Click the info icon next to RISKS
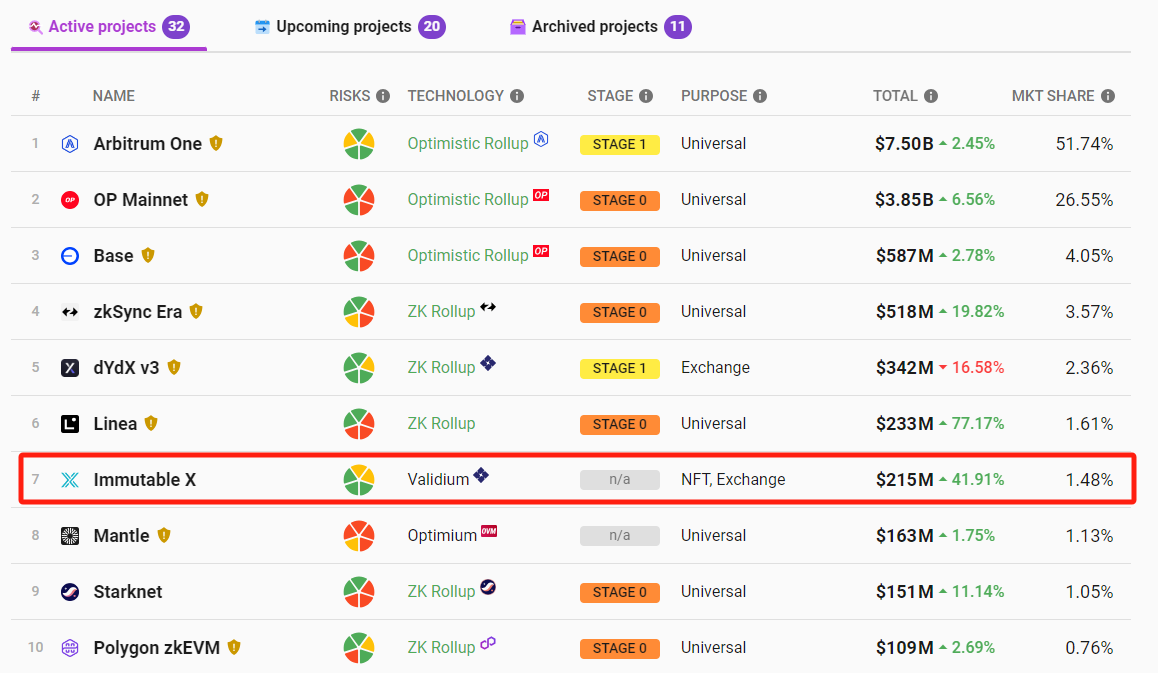Screen dimensions: 1158x673 pos(383,96)
